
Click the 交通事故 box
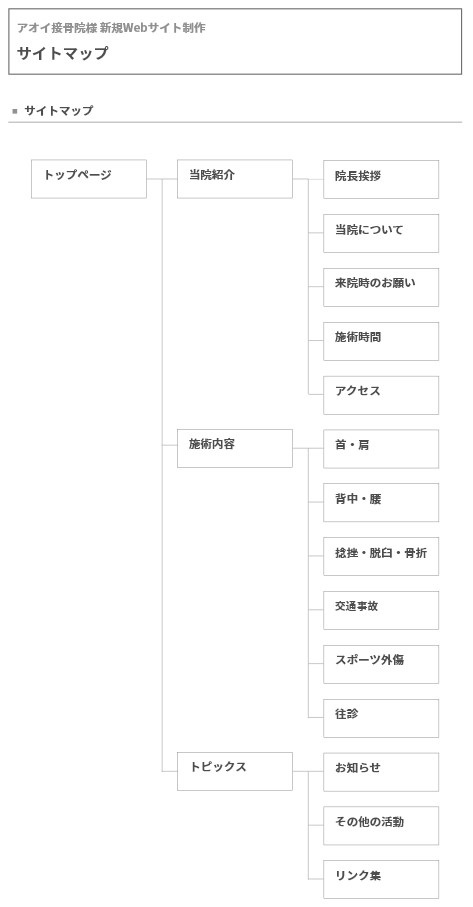point(380,610)
